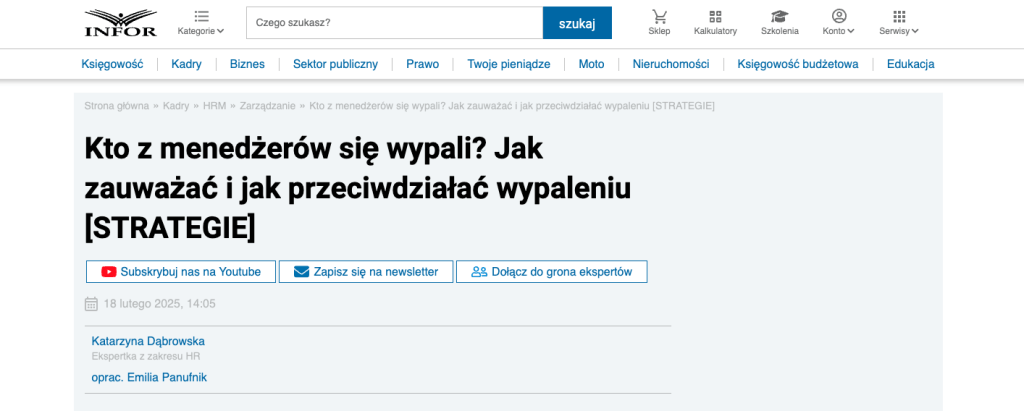Open author Katarzyna Dąbrowska link
Image resolution: width=1024 pixels, height=411 pixels.
(148, 341)
